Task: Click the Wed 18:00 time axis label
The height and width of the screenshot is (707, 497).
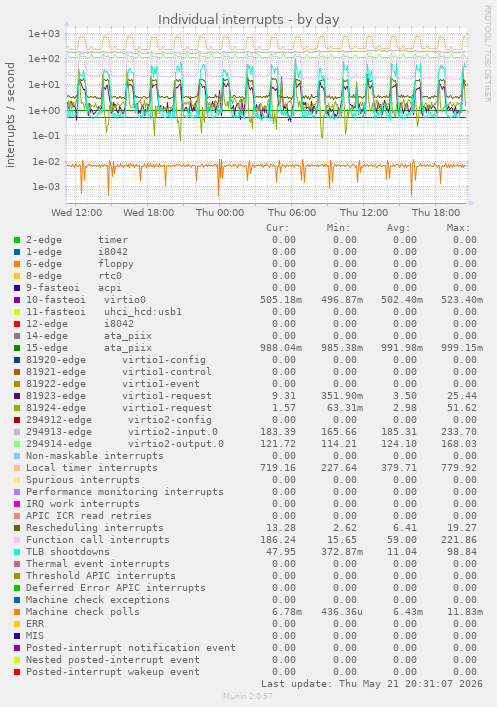Action: [148, 212]
